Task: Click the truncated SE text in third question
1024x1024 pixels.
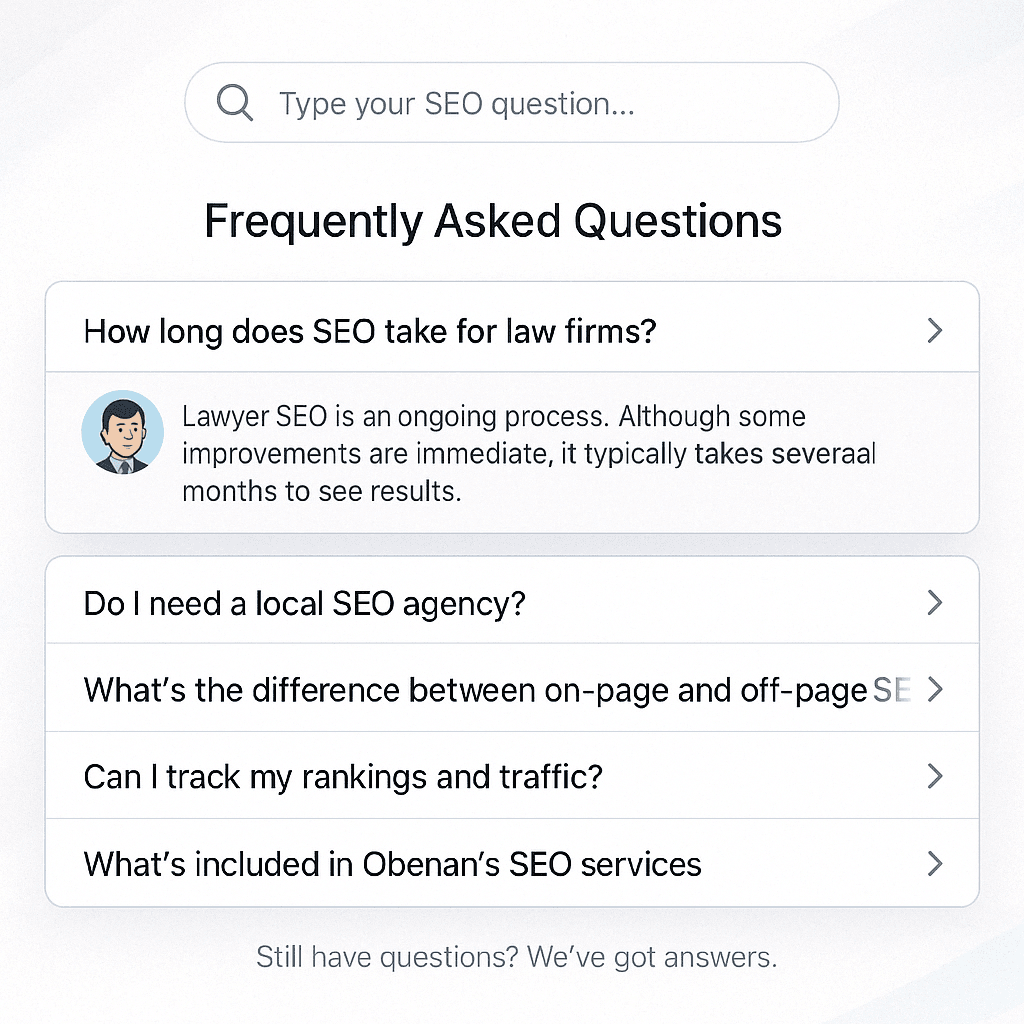Action: 891,690
